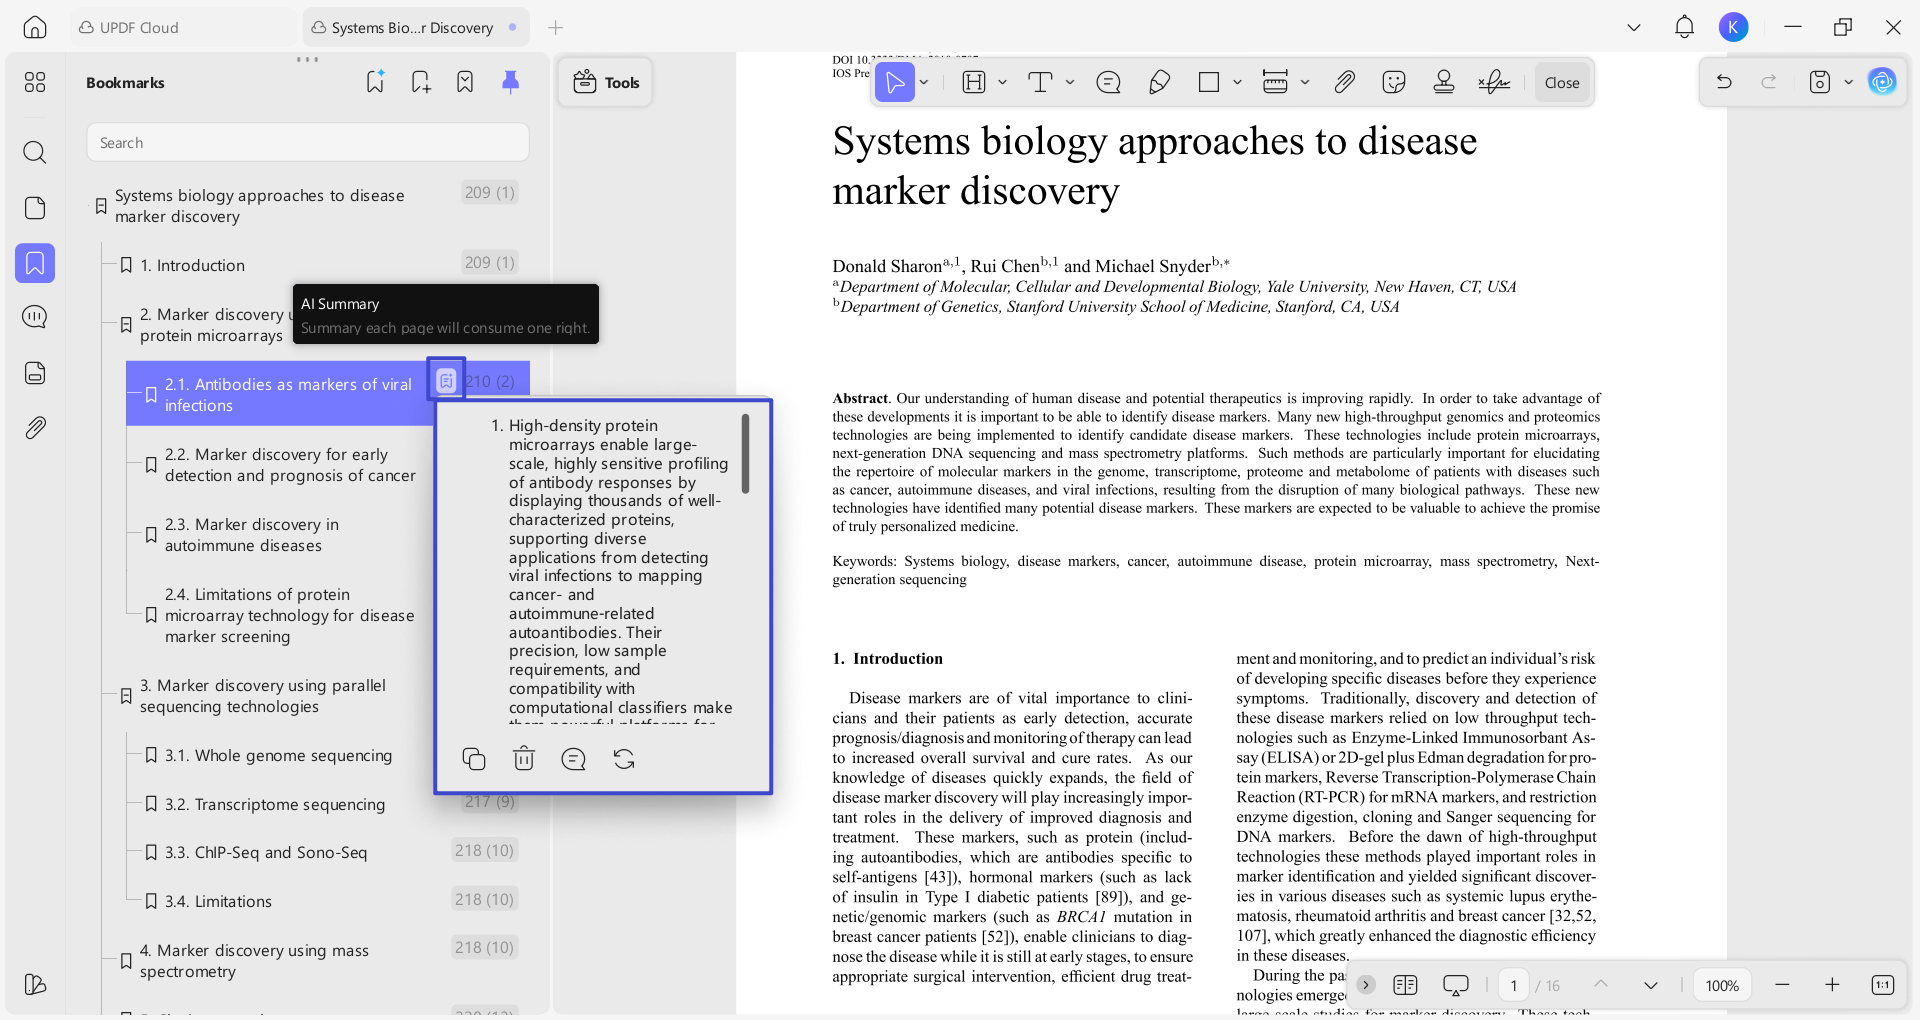Select the rectangle shape tool
1920x1020 pixels.
[x=1209, y=82]
